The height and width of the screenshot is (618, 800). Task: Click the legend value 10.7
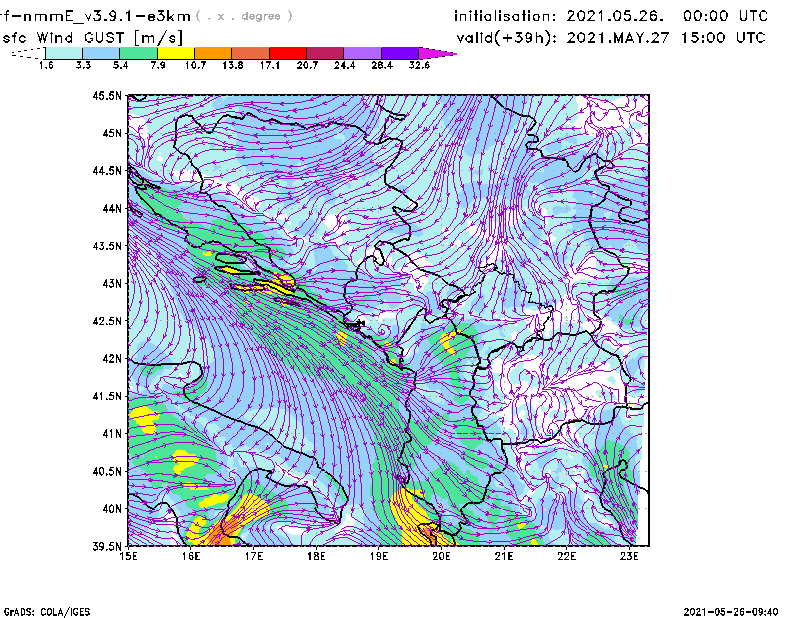(195, 65)
